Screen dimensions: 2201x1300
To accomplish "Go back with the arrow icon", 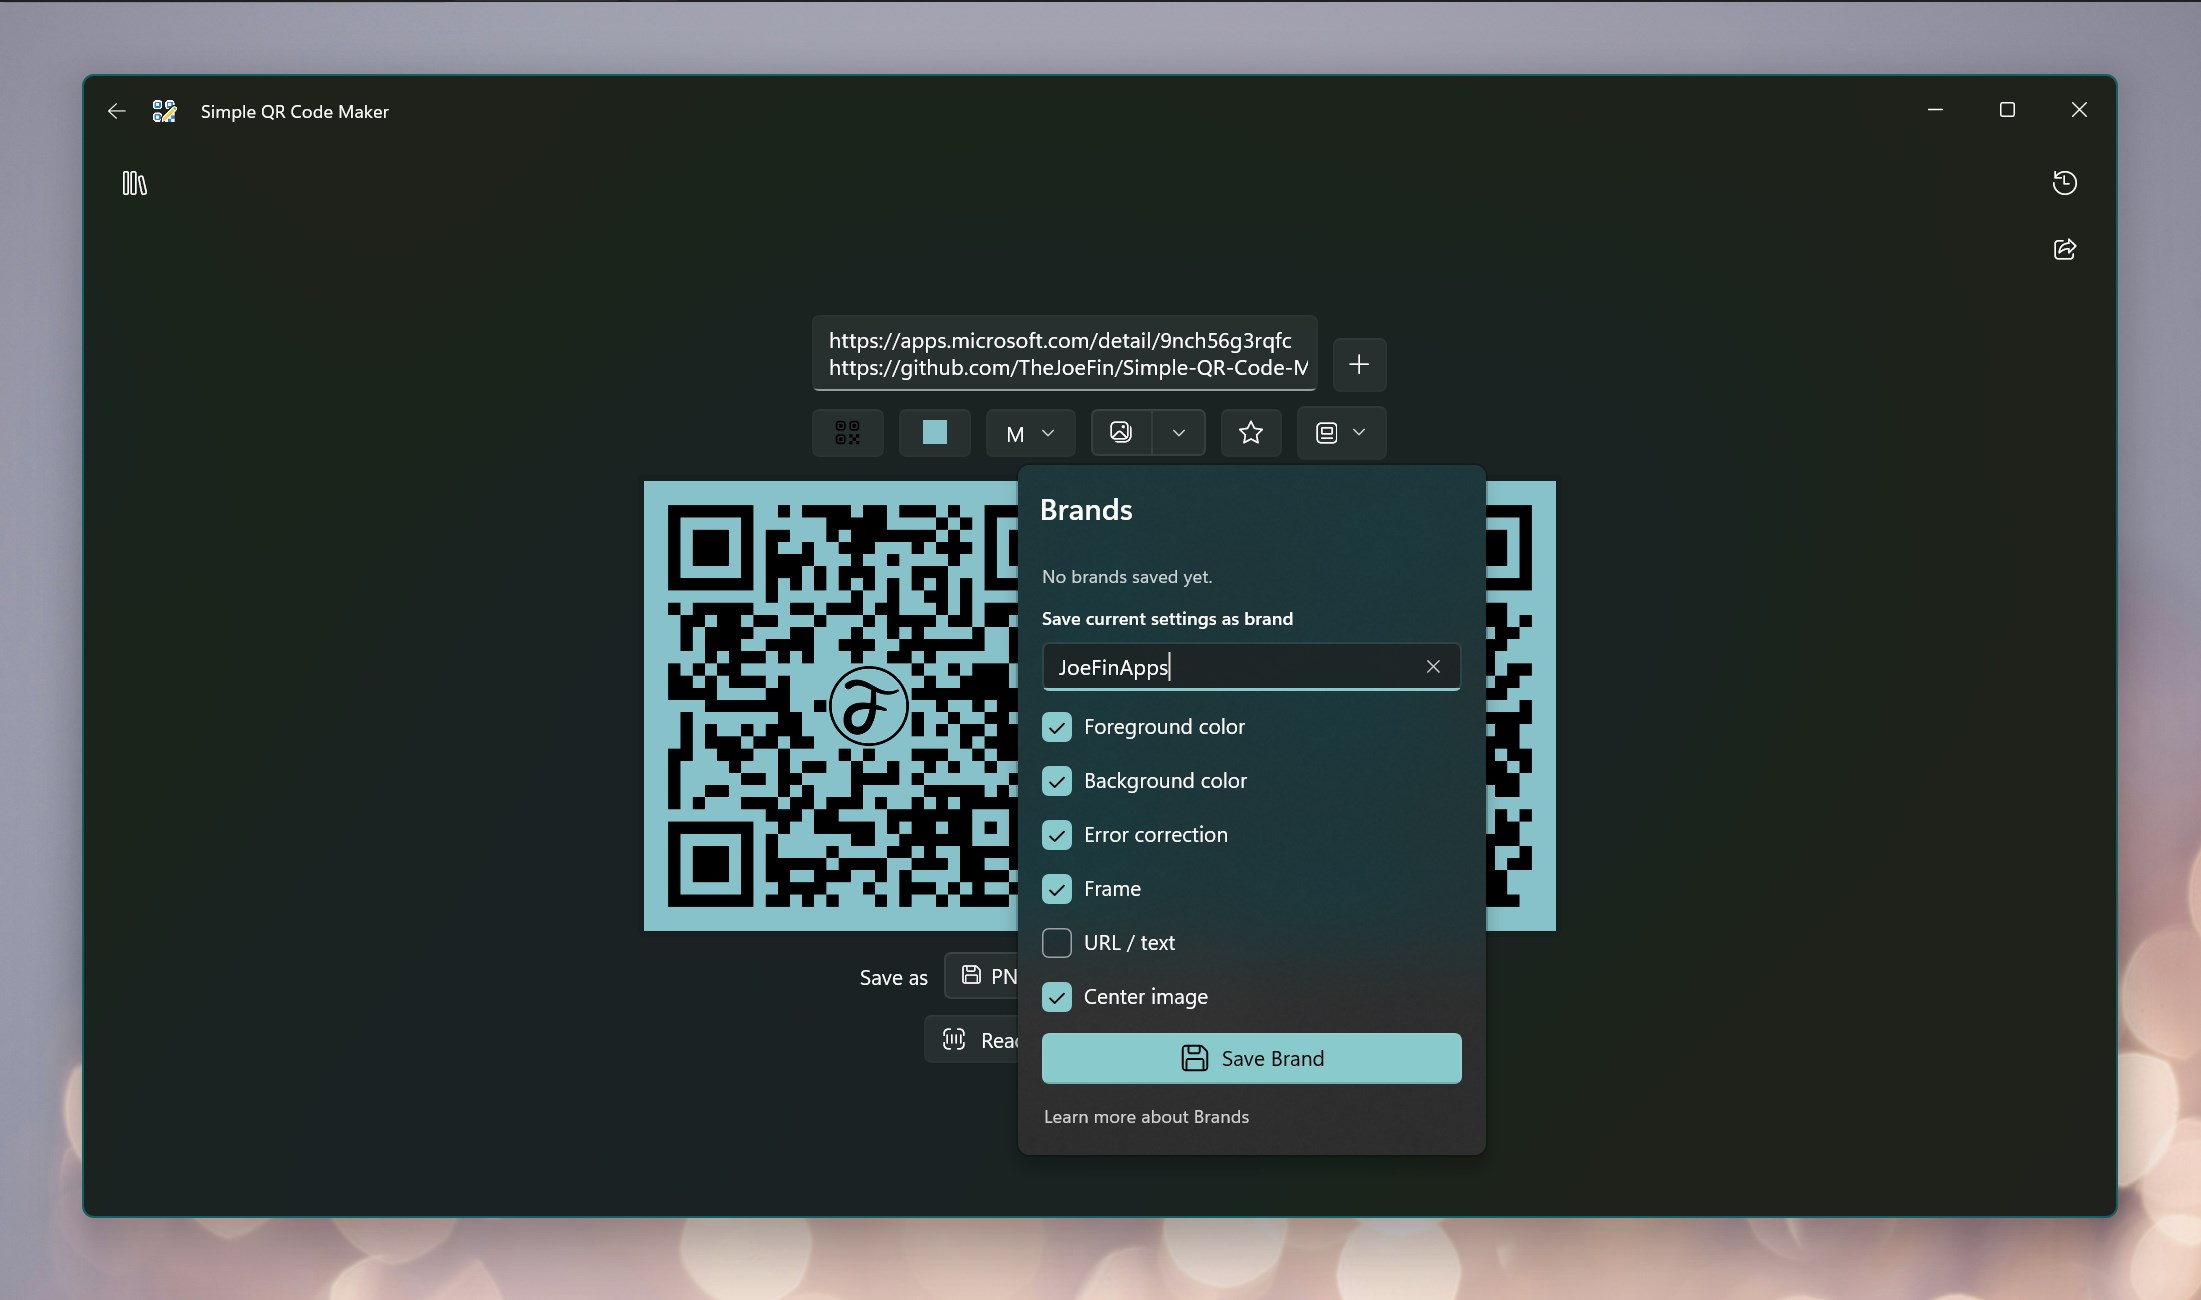I will click(x=116, y=111).
